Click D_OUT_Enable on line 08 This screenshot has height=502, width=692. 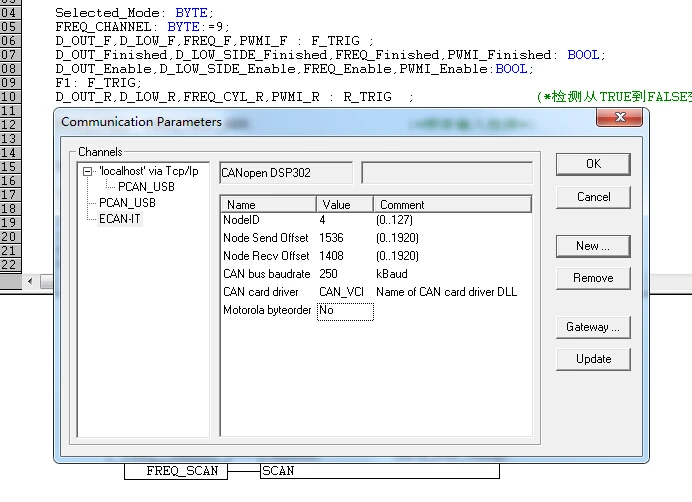coord(103,69)
